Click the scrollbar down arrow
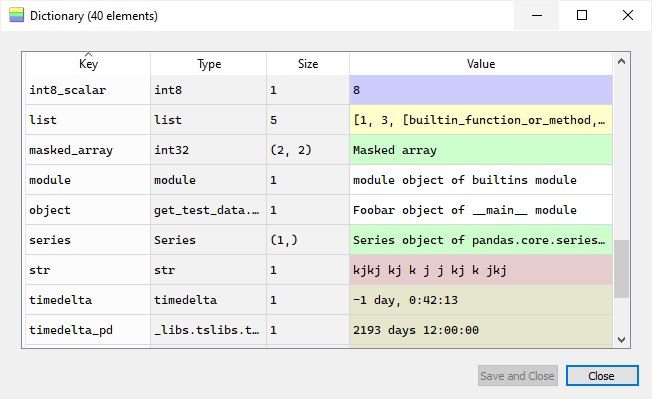The width and height of the screenshot is (652, 399). pos(621,340)
